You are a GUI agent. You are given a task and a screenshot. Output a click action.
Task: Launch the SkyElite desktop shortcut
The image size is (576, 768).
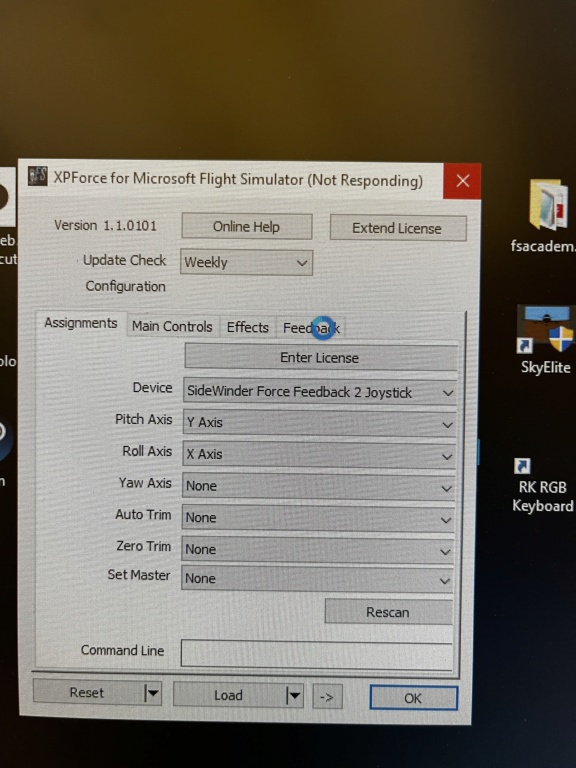point(546,340)
